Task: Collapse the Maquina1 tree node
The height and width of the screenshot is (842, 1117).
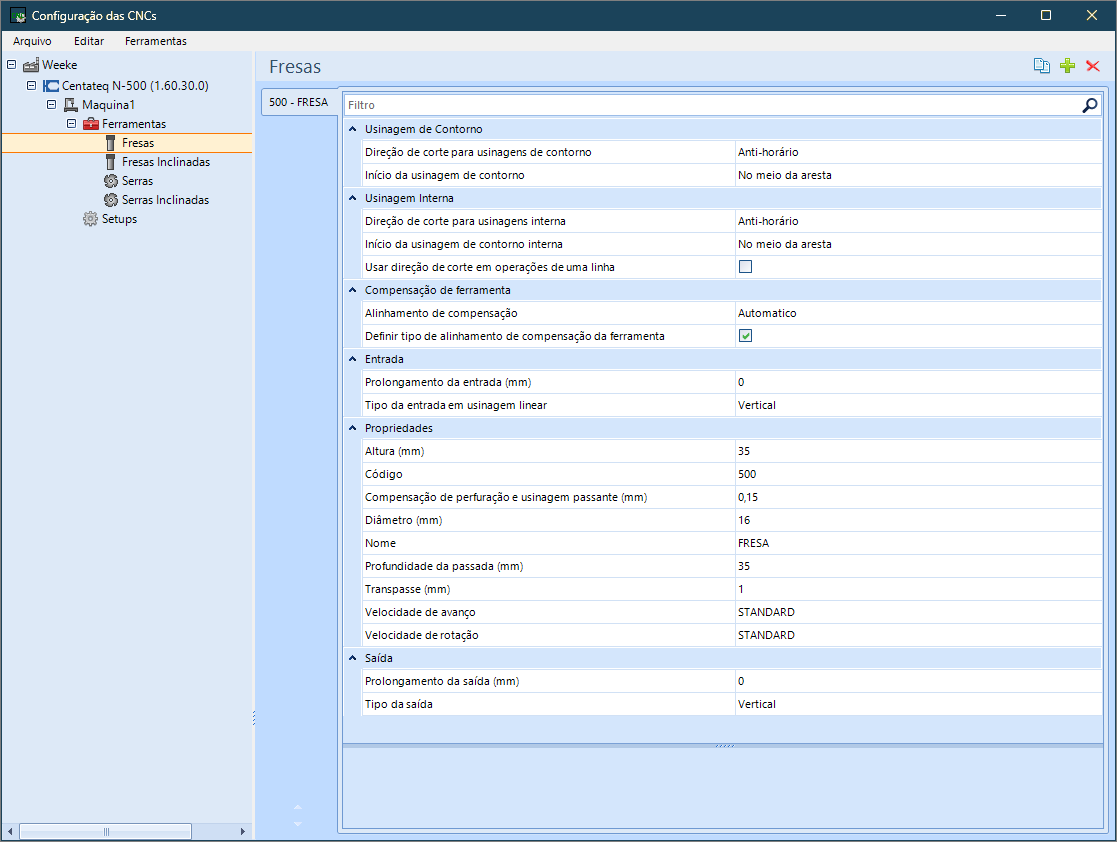Action: click(51, 105)
